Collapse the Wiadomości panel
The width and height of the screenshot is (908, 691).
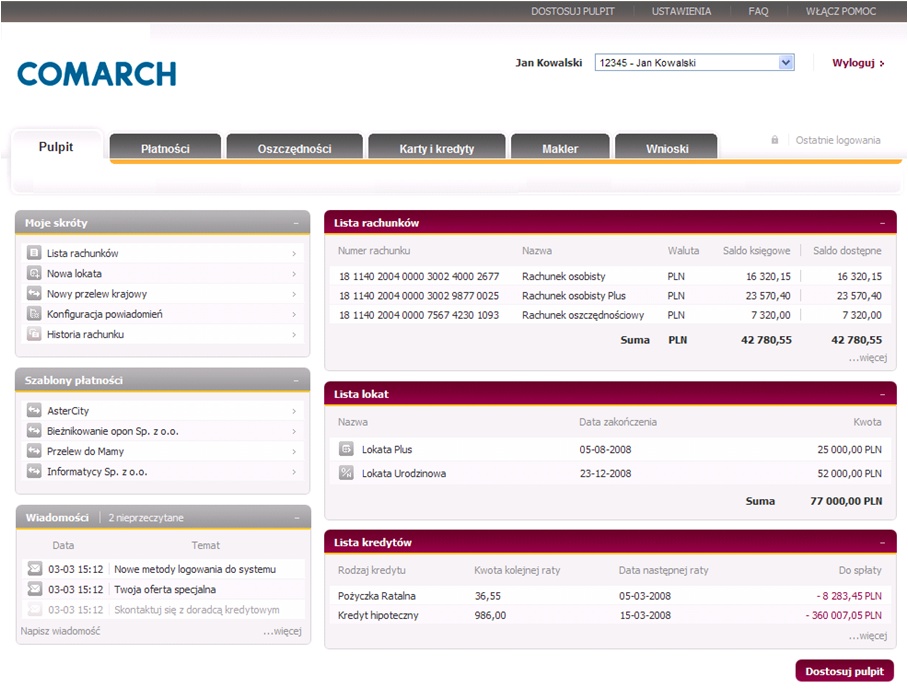click(296, 518)
